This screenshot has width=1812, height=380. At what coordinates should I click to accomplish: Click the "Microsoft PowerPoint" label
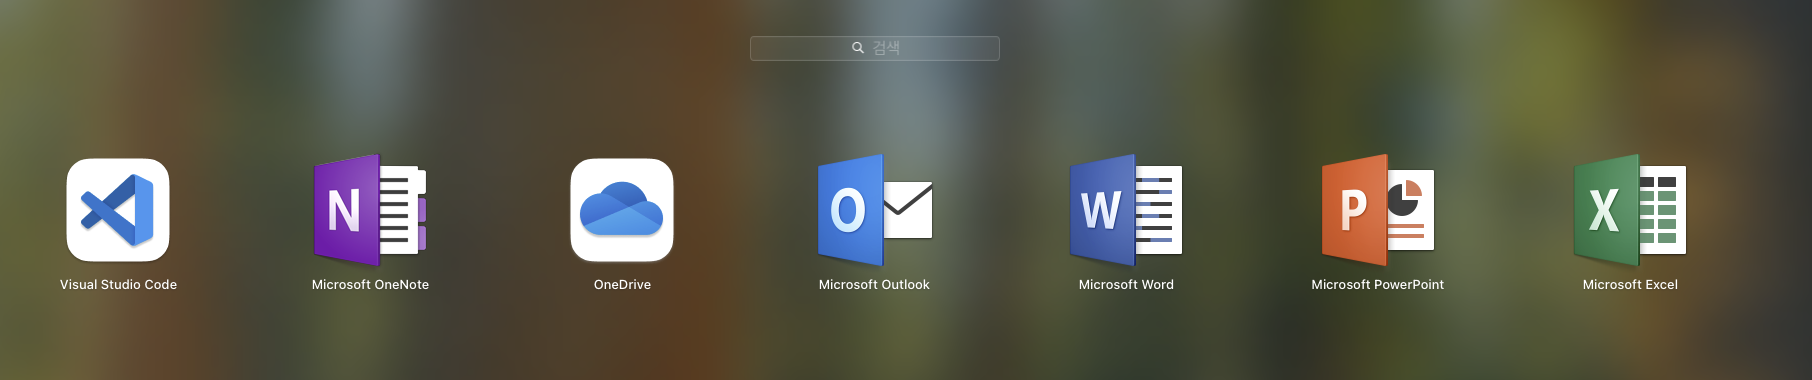coord(1378,285)
